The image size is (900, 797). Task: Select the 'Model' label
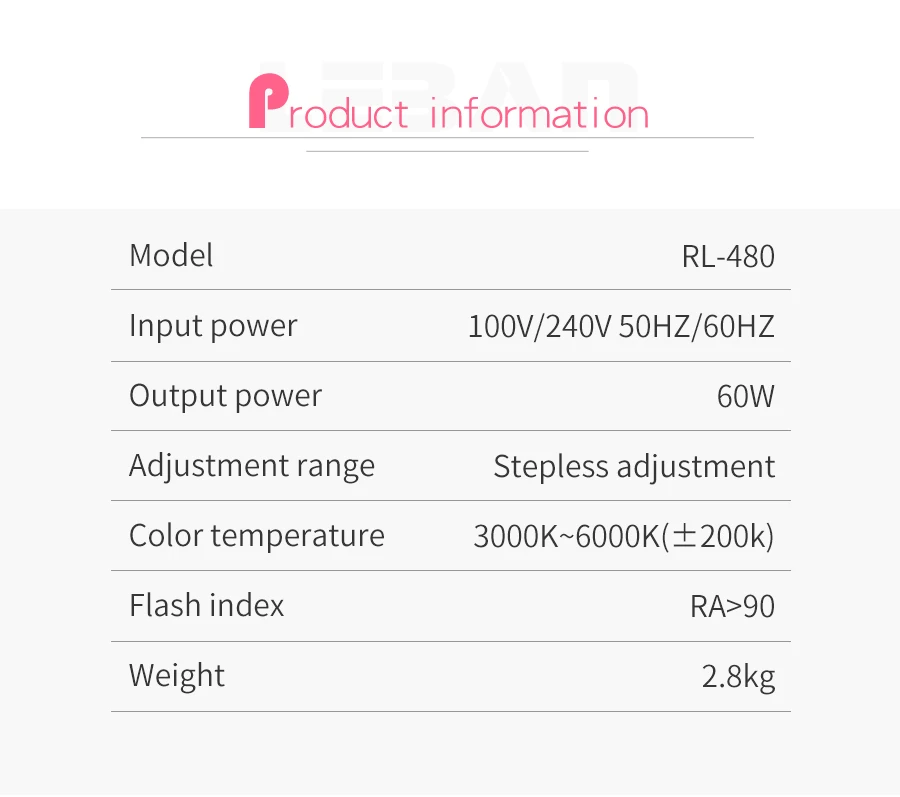[x=171, y=255]
